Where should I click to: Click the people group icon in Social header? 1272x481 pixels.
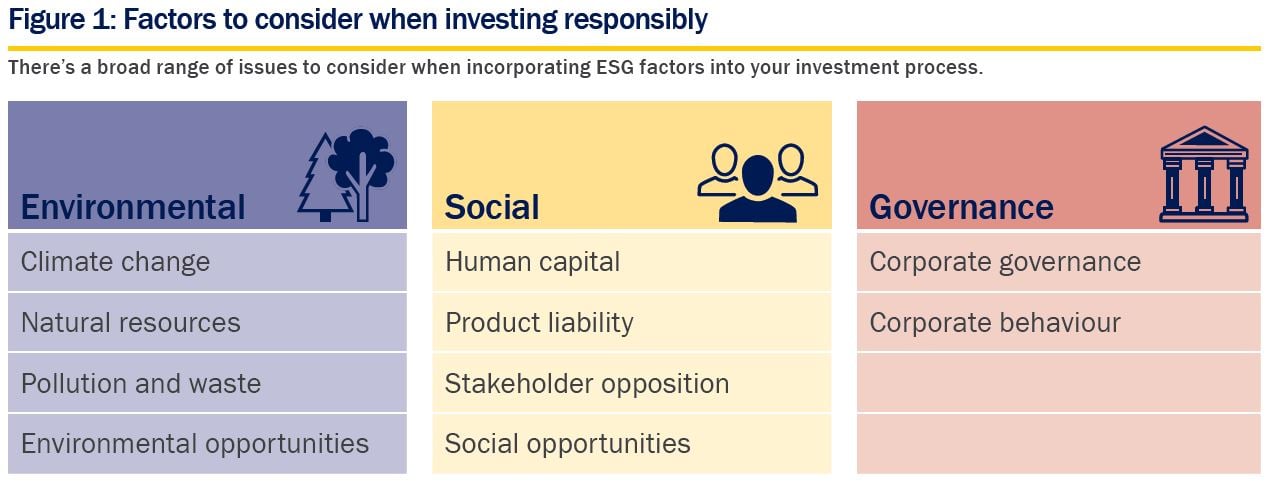757,183
